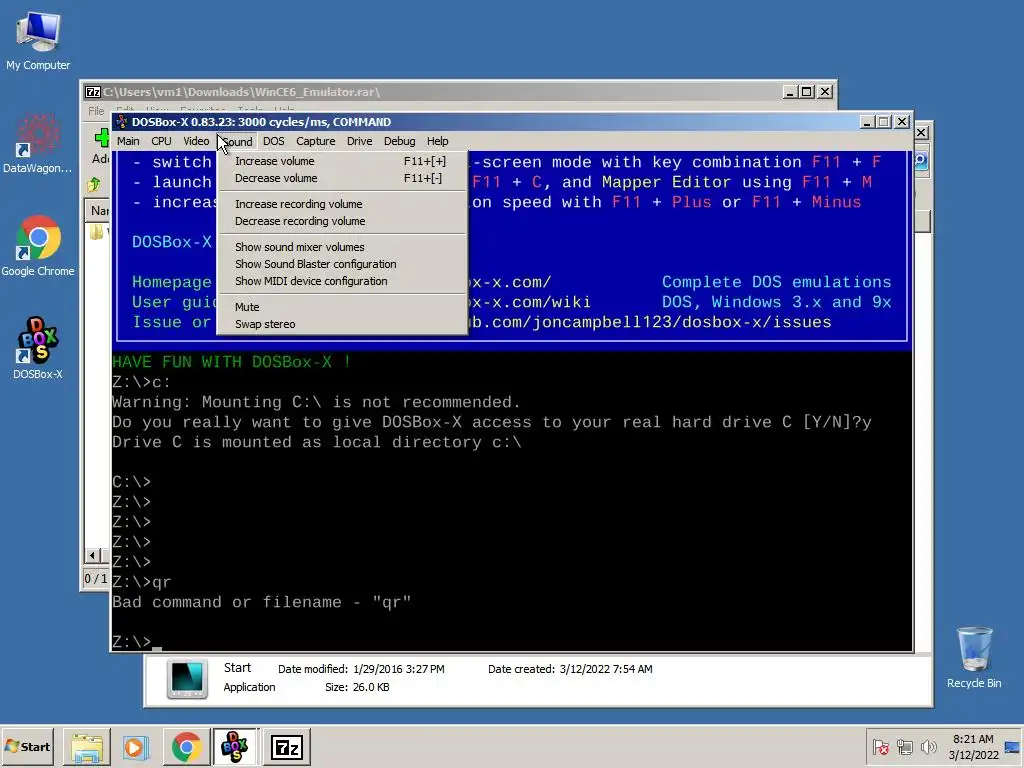Open Windows Media Player from the taskbar

(136, 747)
